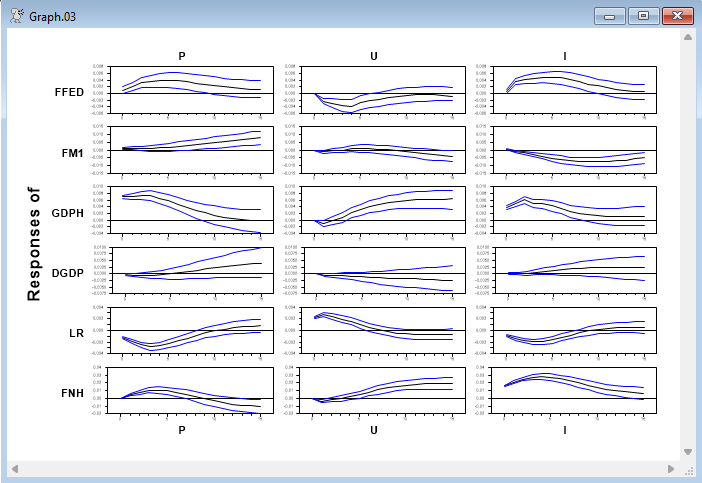Screen dimensions: 702x483
Task: Close the Graph.03 window
Action: point(677,17)
